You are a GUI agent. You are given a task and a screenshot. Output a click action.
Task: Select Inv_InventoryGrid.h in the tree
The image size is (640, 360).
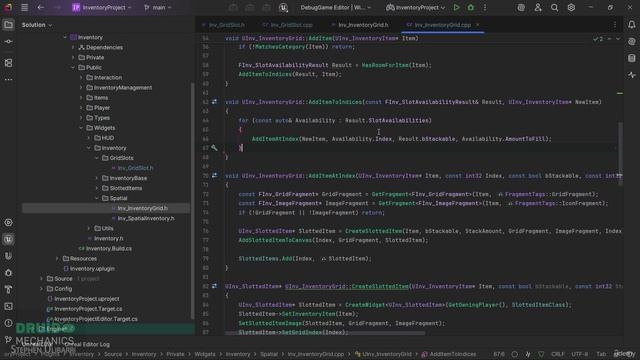[142, 208]
